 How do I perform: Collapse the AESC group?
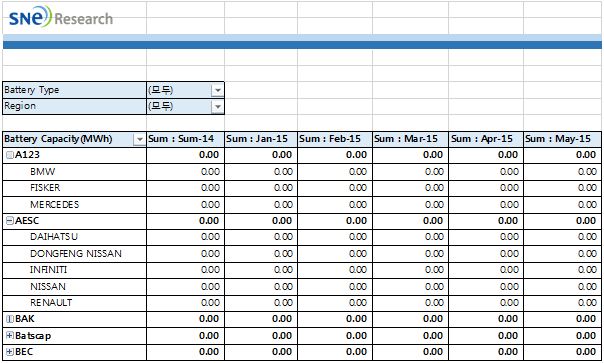(x=10, y=220)
